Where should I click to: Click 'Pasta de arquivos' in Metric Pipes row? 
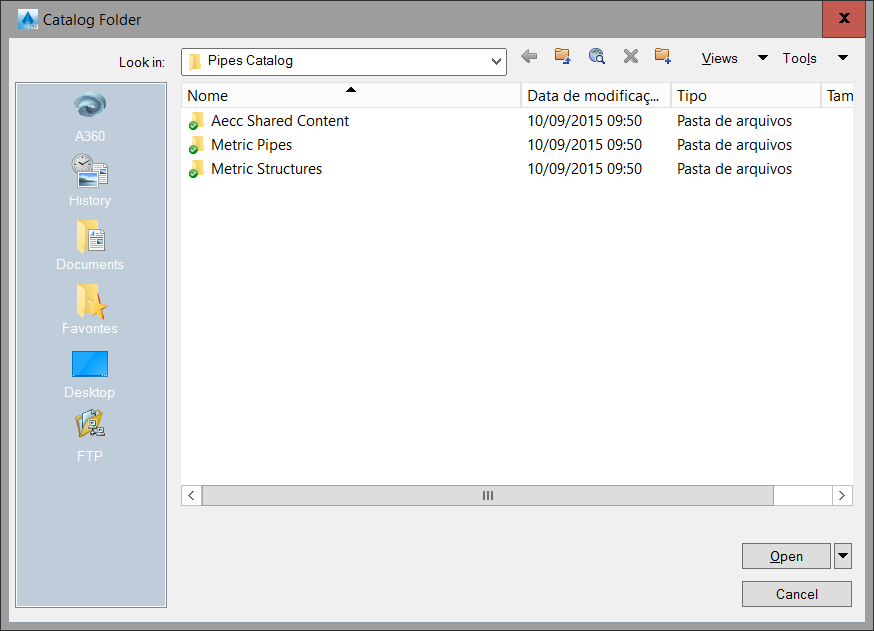(734, 145)
